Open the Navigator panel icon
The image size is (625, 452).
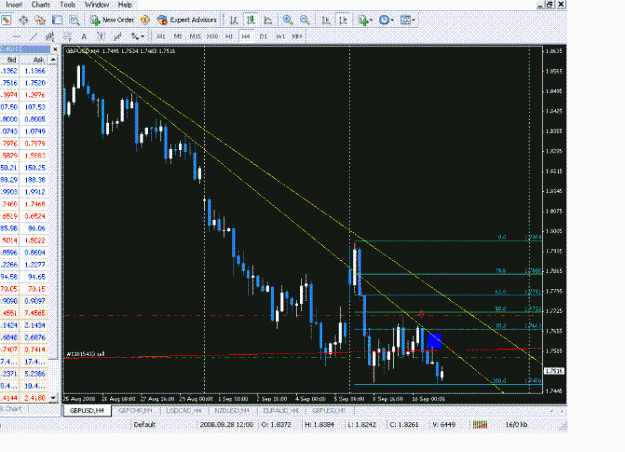click(40, 20)
